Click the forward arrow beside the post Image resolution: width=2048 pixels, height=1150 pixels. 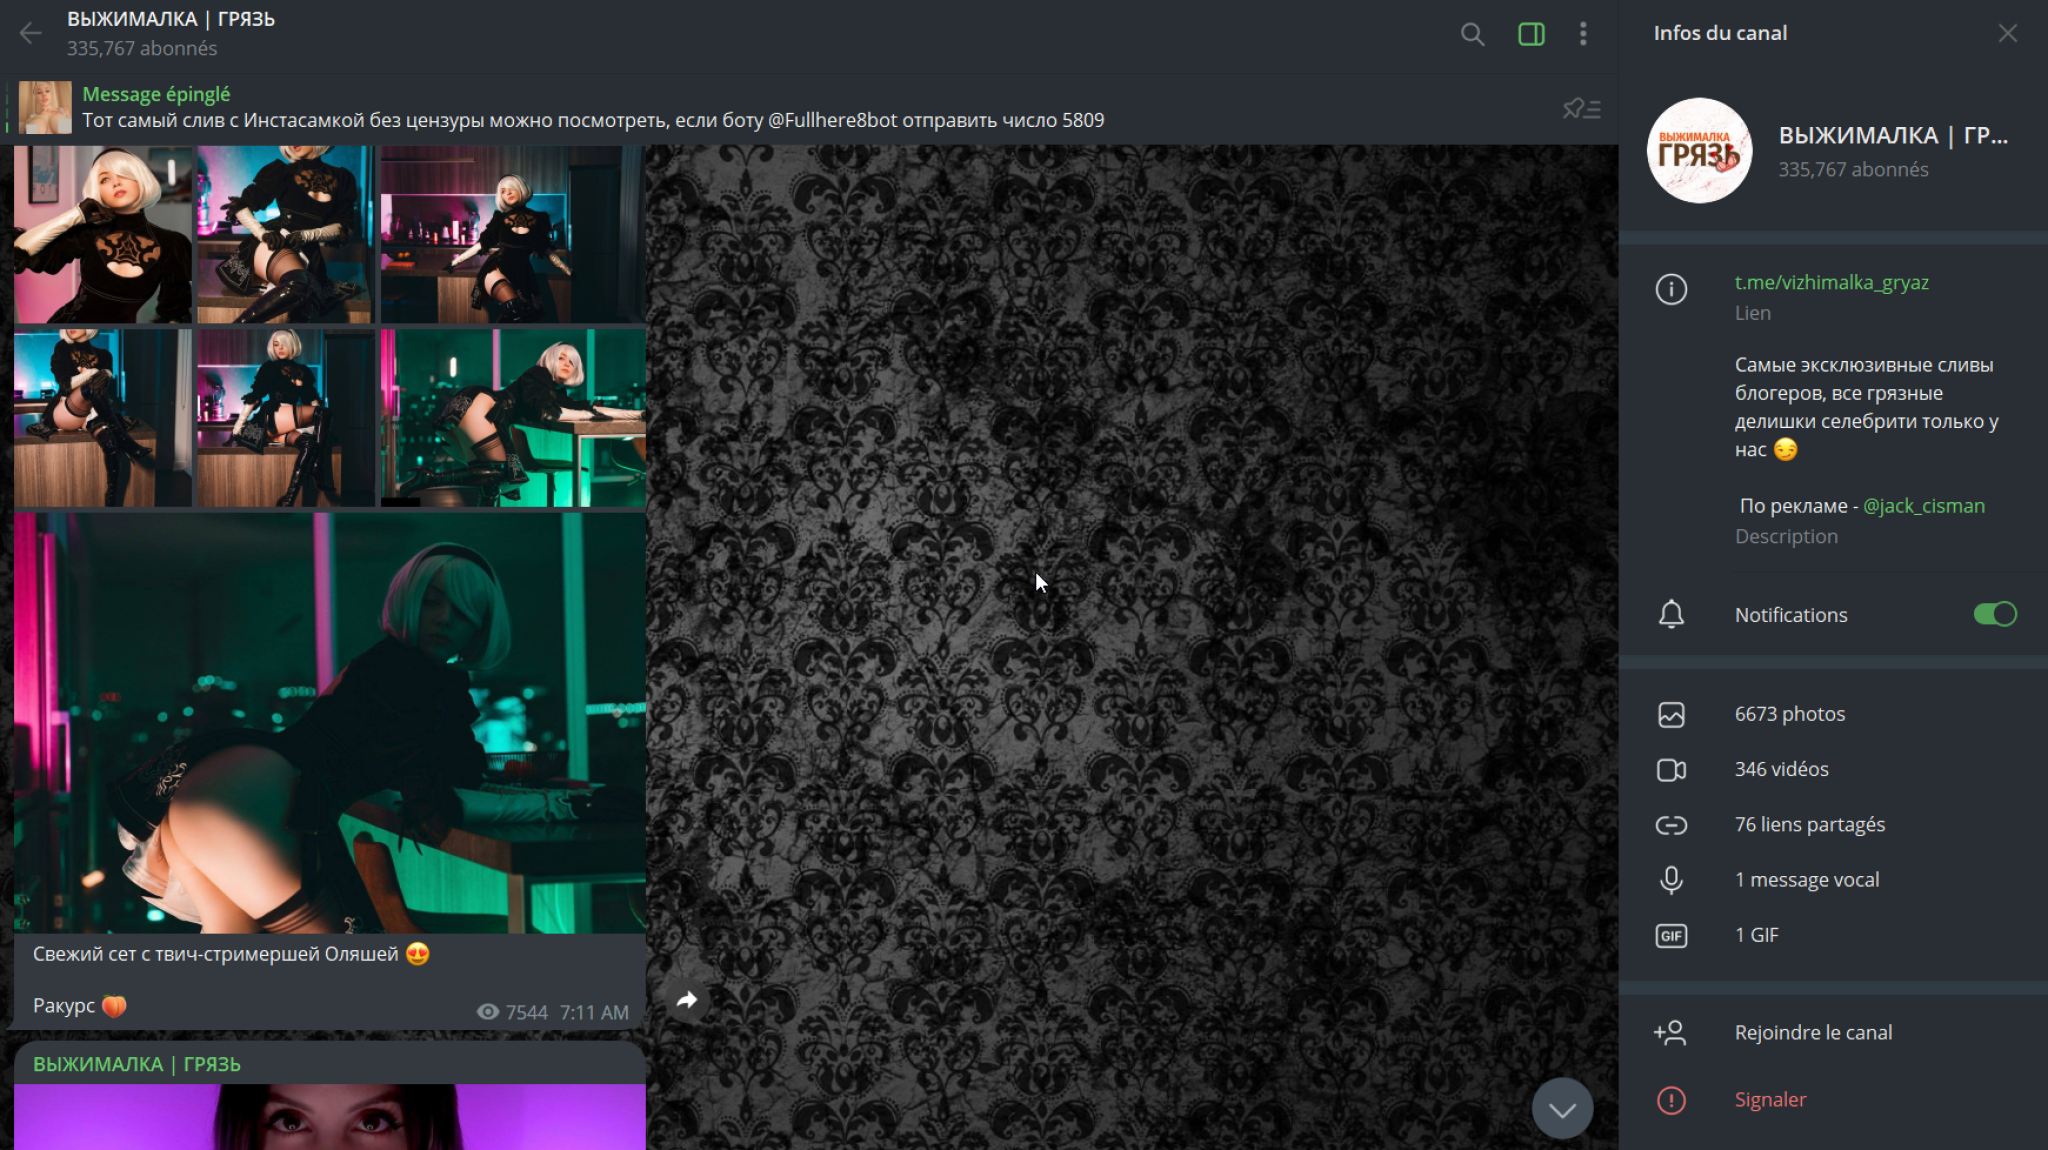687,1000
